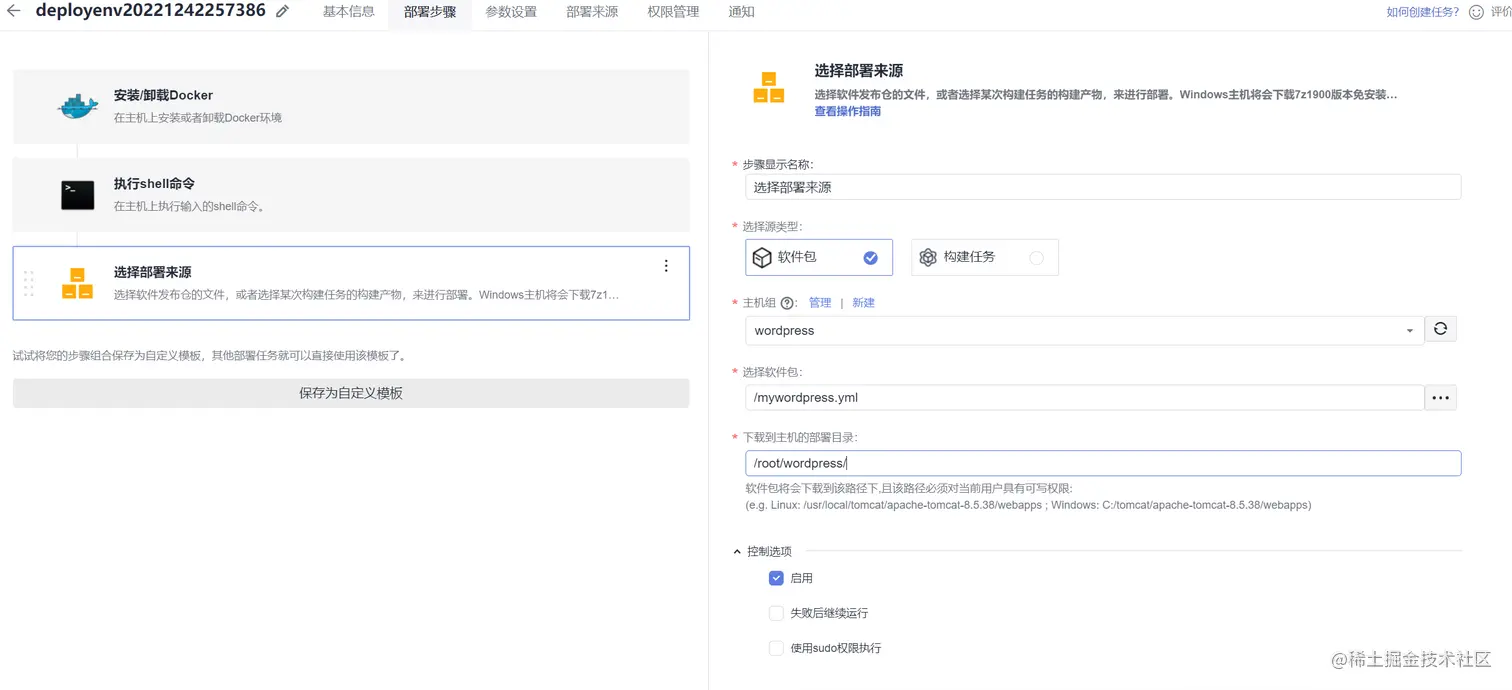Select the 选择部署来源 step card

[x=351, y=283]
